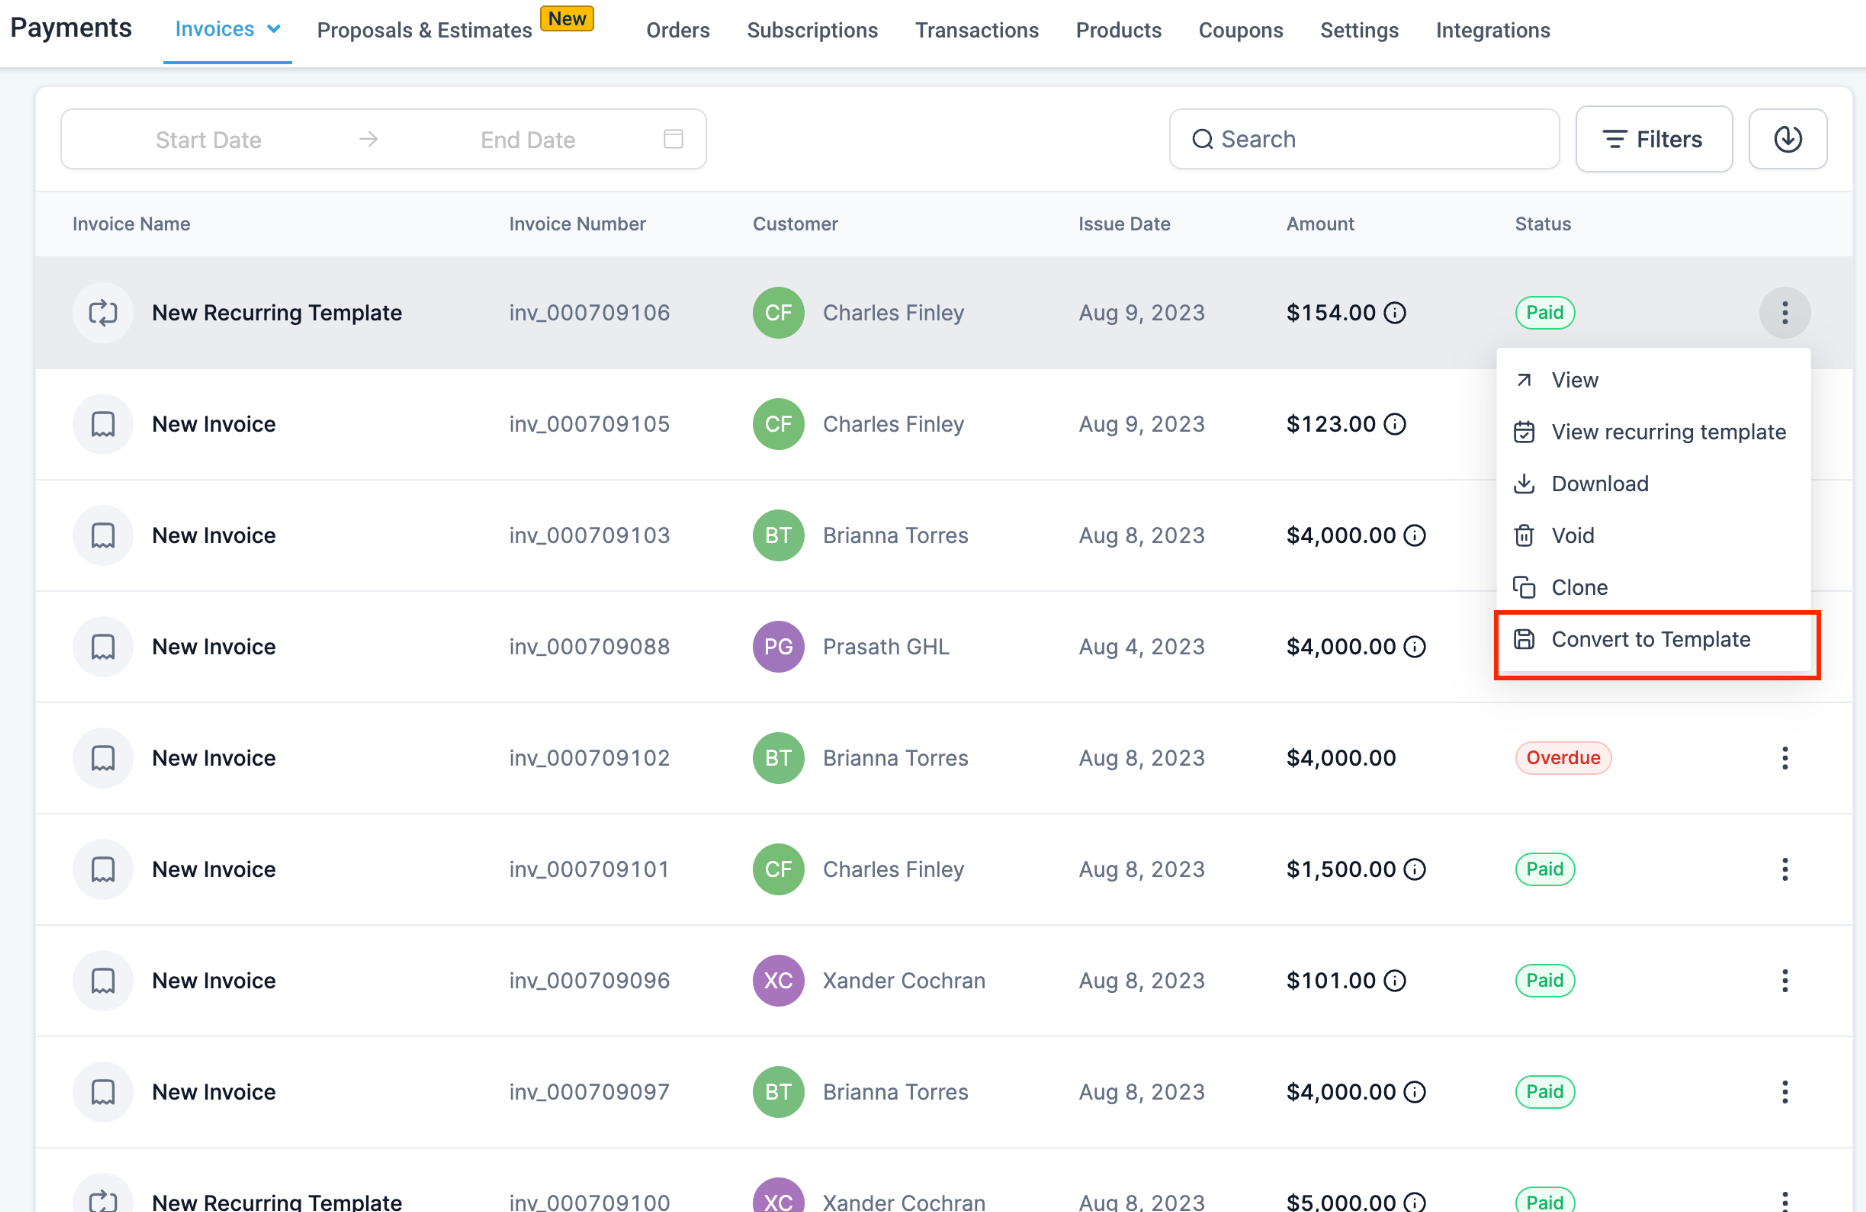Click the info icon beside $154.00 amount

click(x=1395, y=313)
